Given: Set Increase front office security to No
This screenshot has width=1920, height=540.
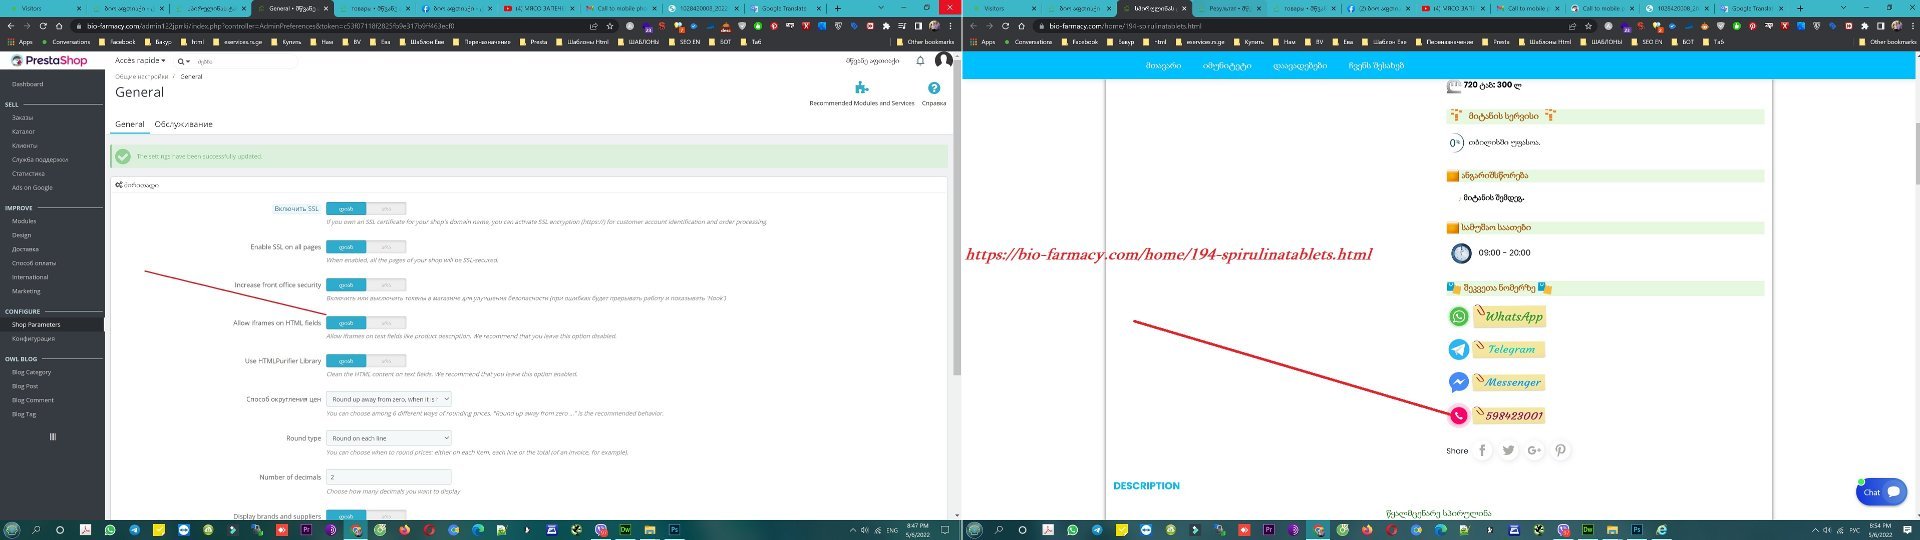Looking at the screenshot, I should (x=386, y=284).
